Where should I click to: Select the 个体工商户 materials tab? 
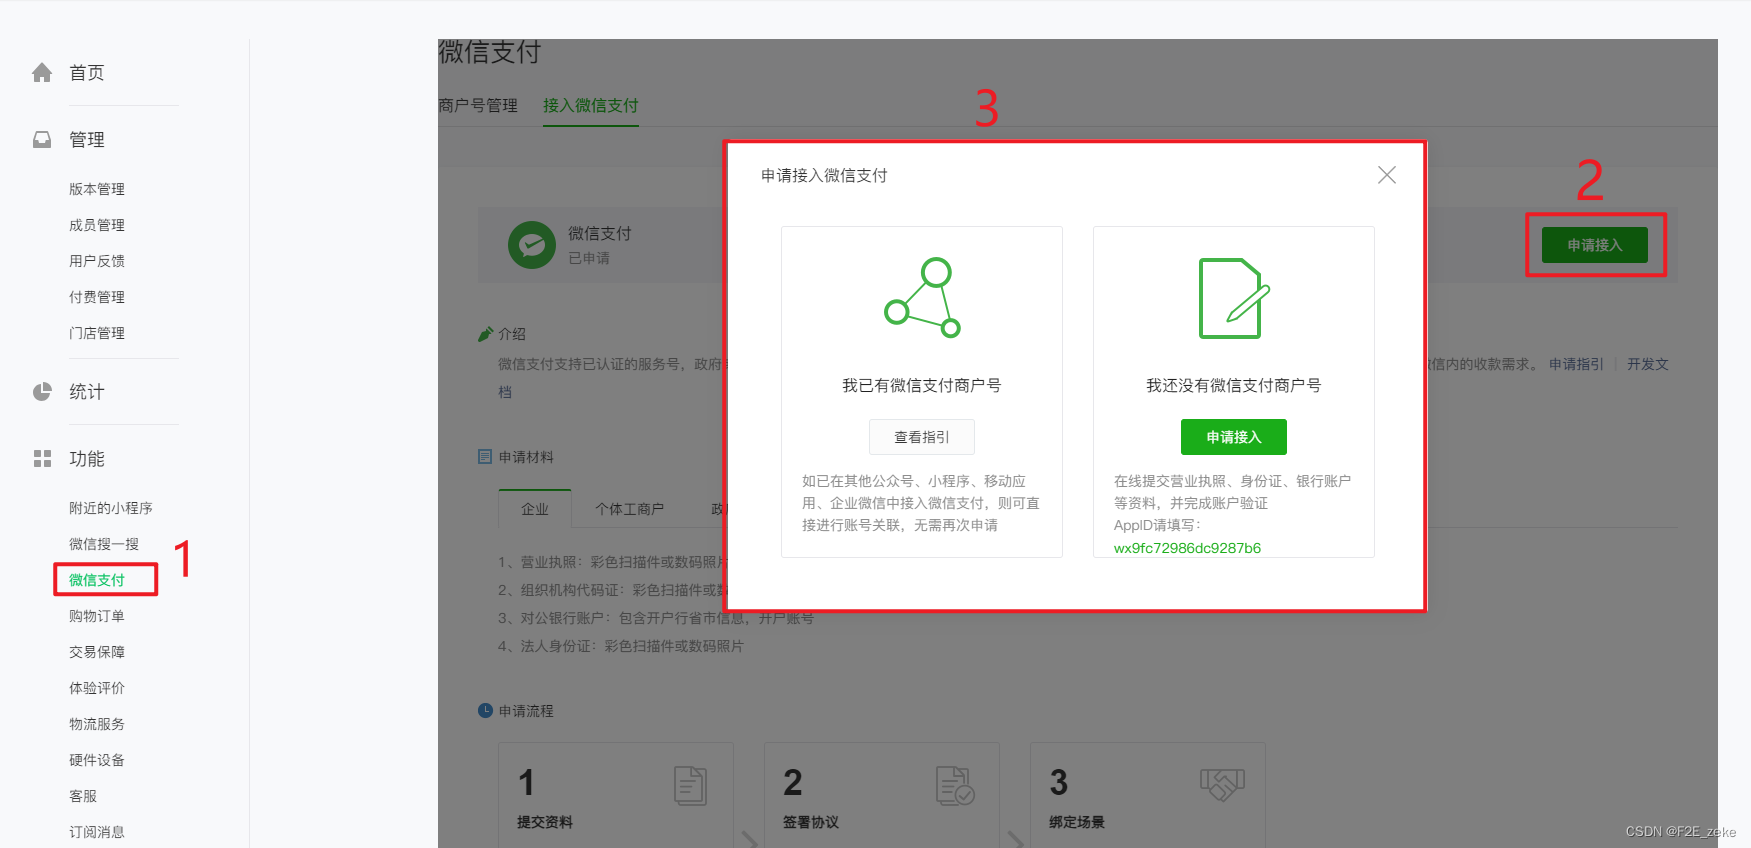630,509
